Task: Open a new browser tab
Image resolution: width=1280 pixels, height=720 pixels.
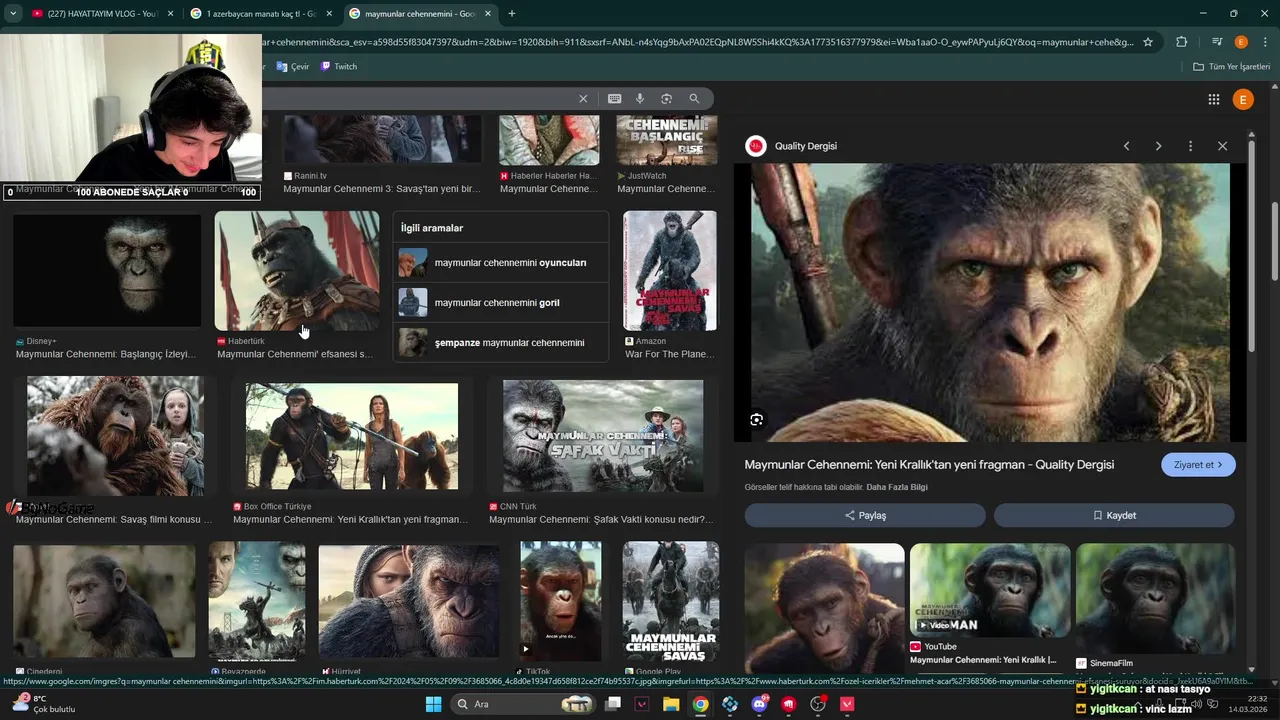Action: click(x=512, y=14)
